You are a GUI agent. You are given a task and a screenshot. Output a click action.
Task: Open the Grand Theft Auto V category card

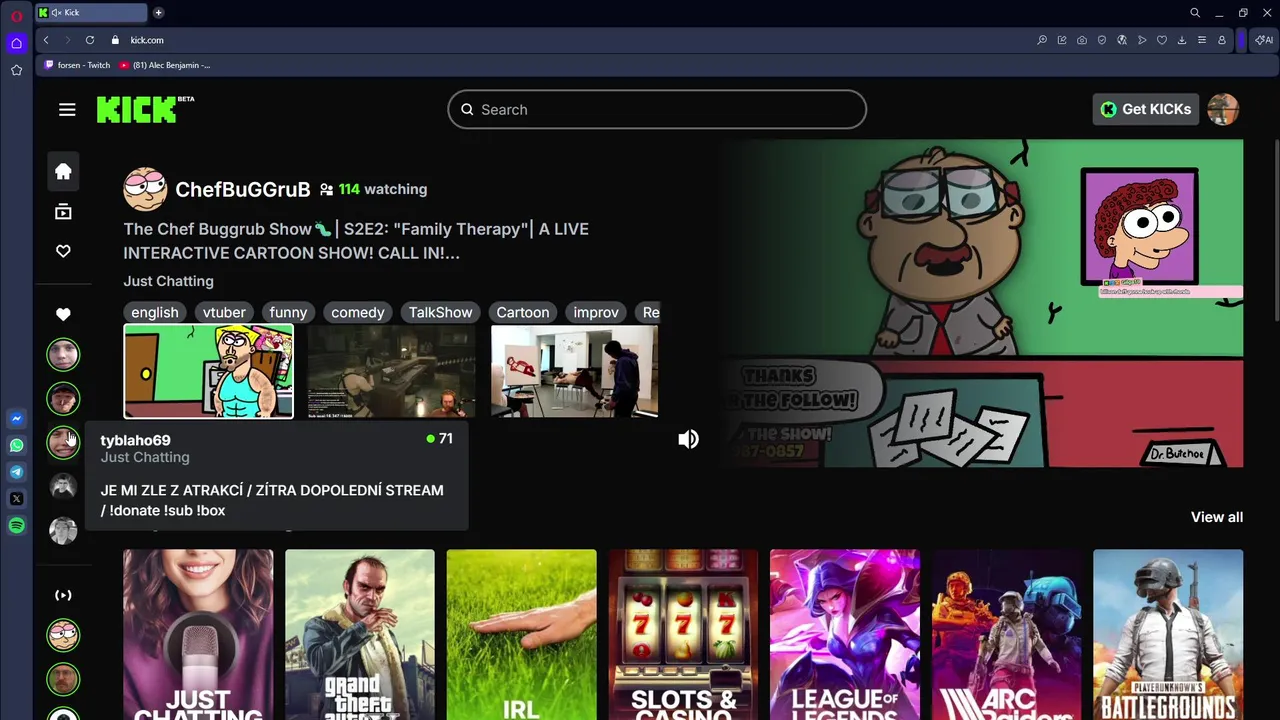pyautogui.click(x=360, y=634)
